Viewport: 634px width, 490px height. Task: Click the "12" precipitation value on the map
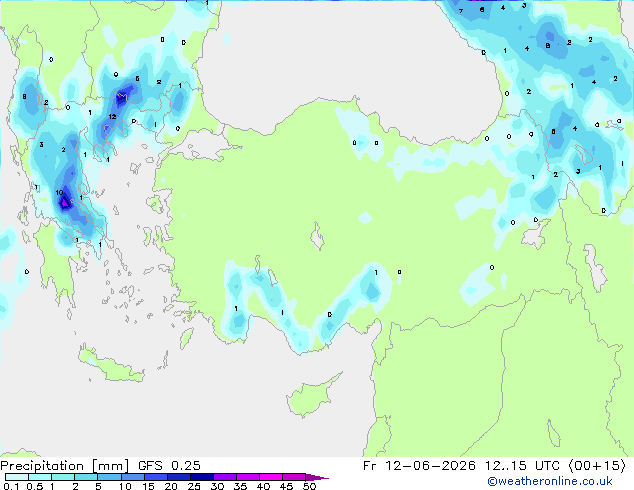pos(112,116)
